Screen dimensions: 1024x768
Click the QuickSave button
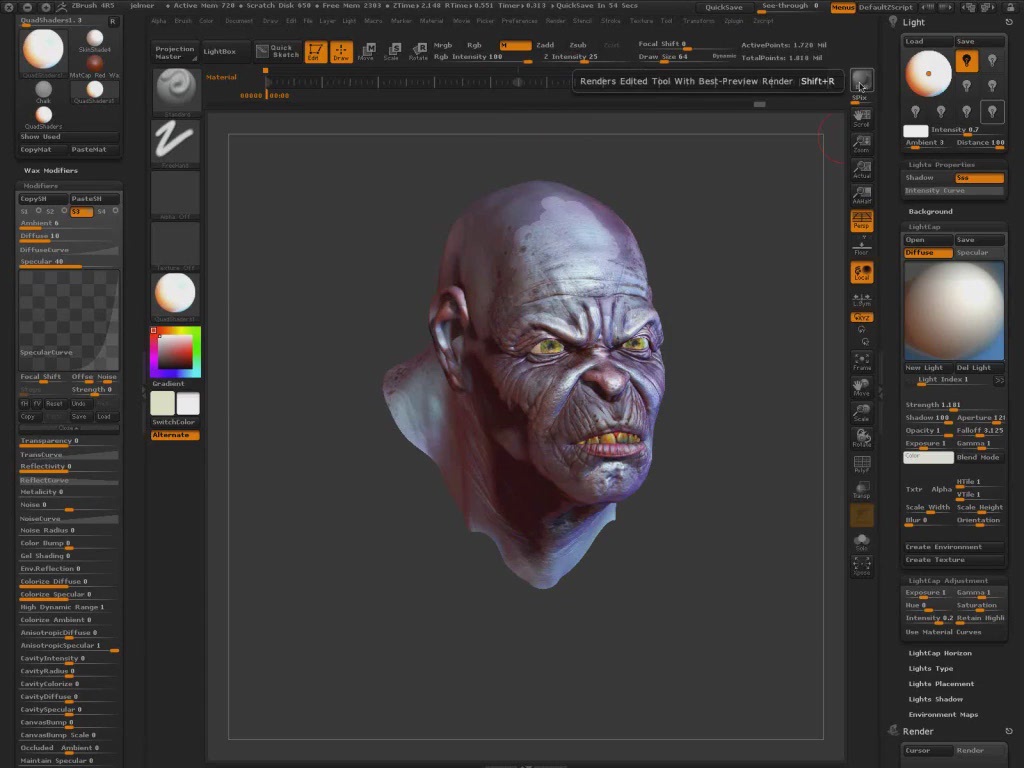(x=723, y=7)
